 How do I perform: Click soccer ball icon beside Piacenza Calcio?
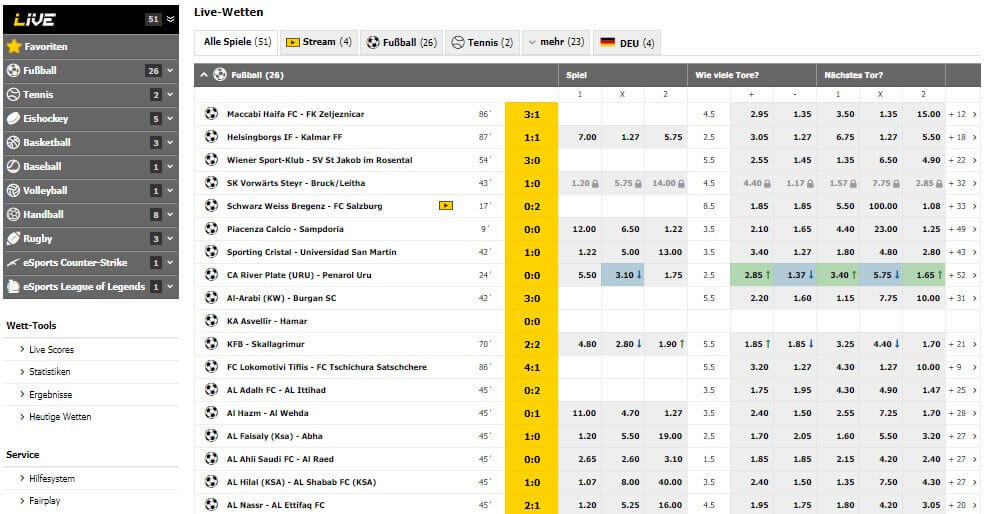click(211, 229)
